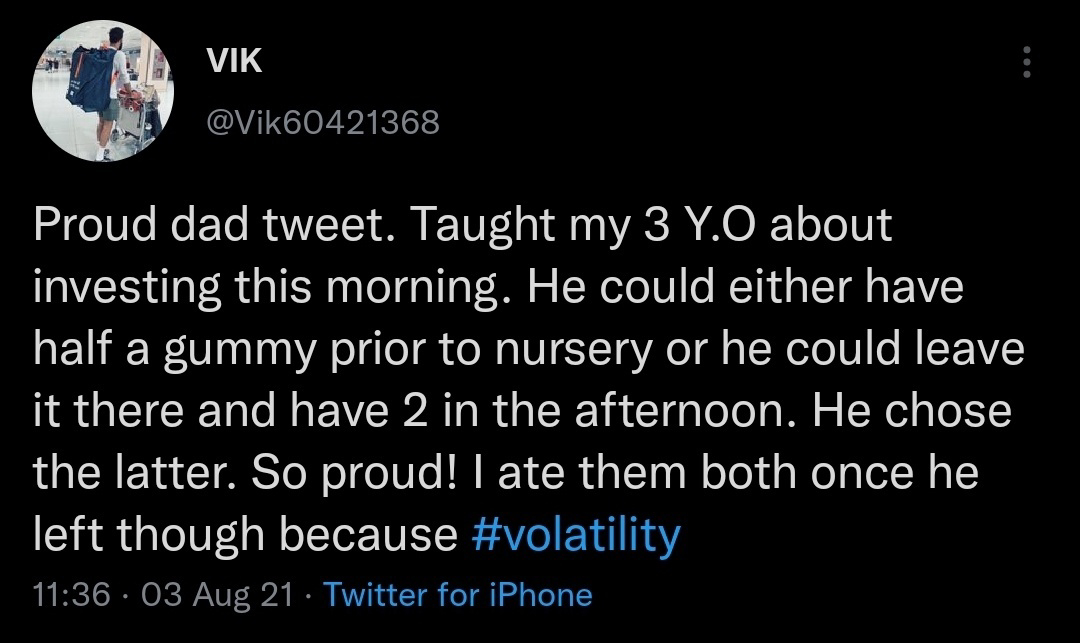Click the 11:36 tweet timestamp

tap(71, 596)
